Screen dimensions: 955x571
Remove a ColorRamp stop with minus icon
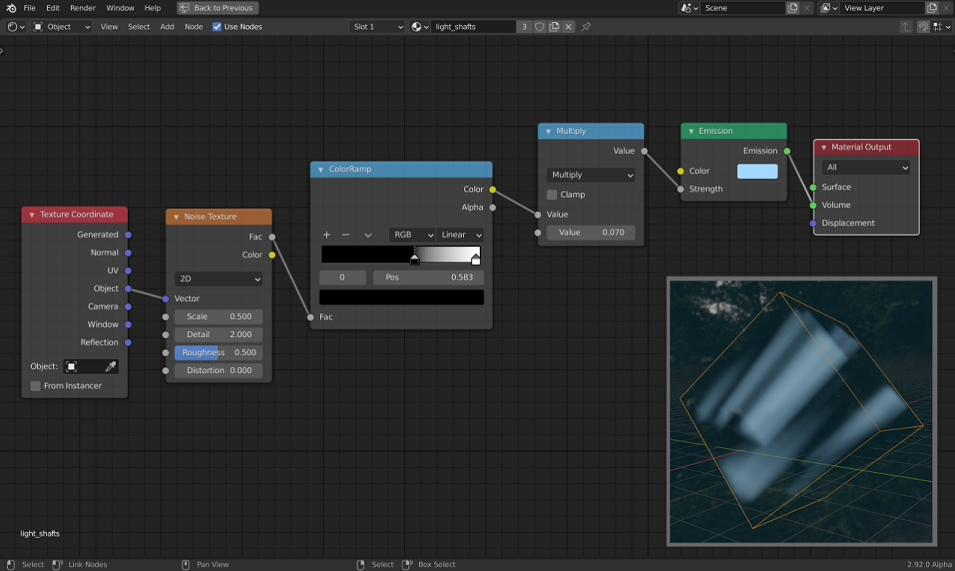pyautogui.click(x=346, y=234)
